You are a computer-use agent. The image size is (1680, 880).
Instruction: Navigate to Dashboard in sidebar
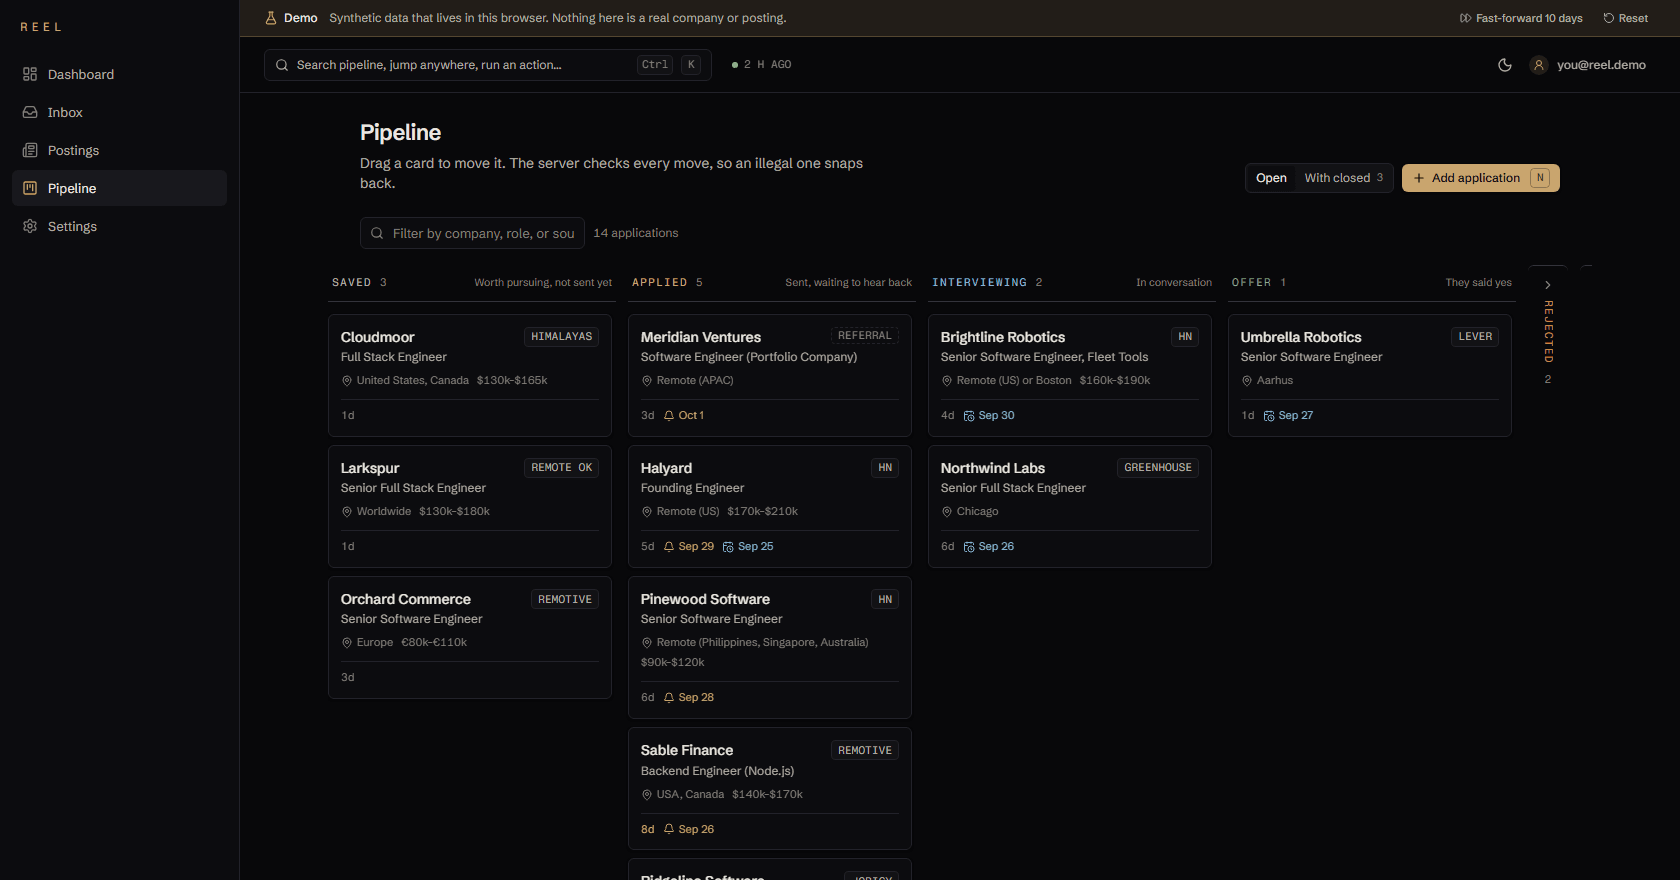(x=120, y=74)
